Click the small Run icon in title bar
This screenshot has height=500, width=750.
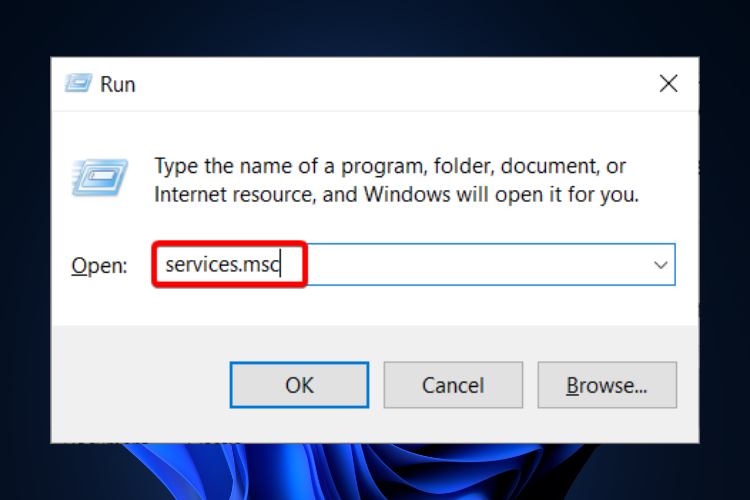pos(77,84)
